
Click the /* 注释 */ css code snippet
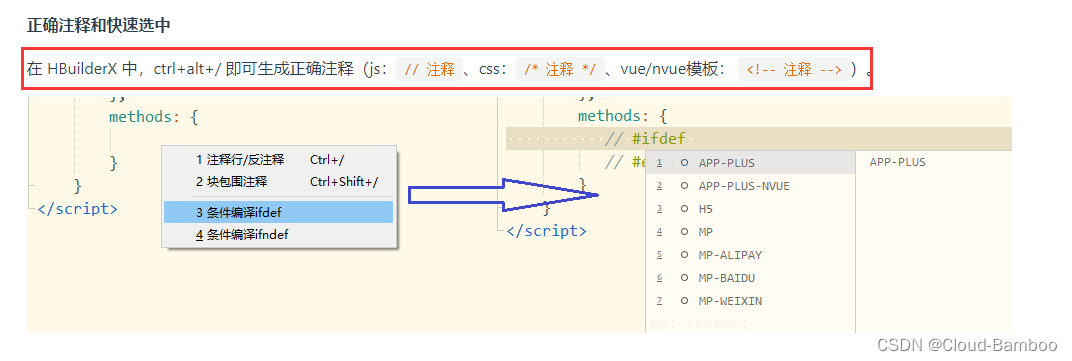pyautogui.click(x=560, y=70)
